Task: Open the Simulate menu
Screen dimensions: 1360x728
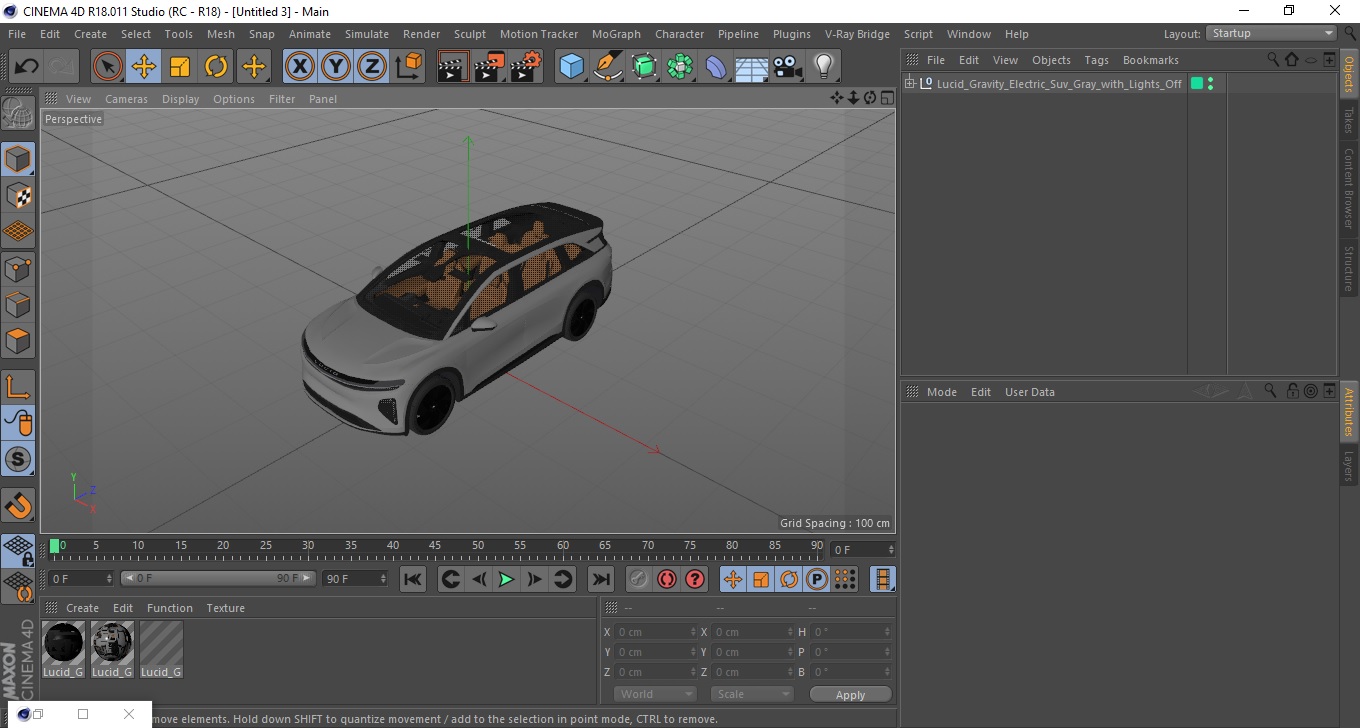Action: [x=367, y=34]
